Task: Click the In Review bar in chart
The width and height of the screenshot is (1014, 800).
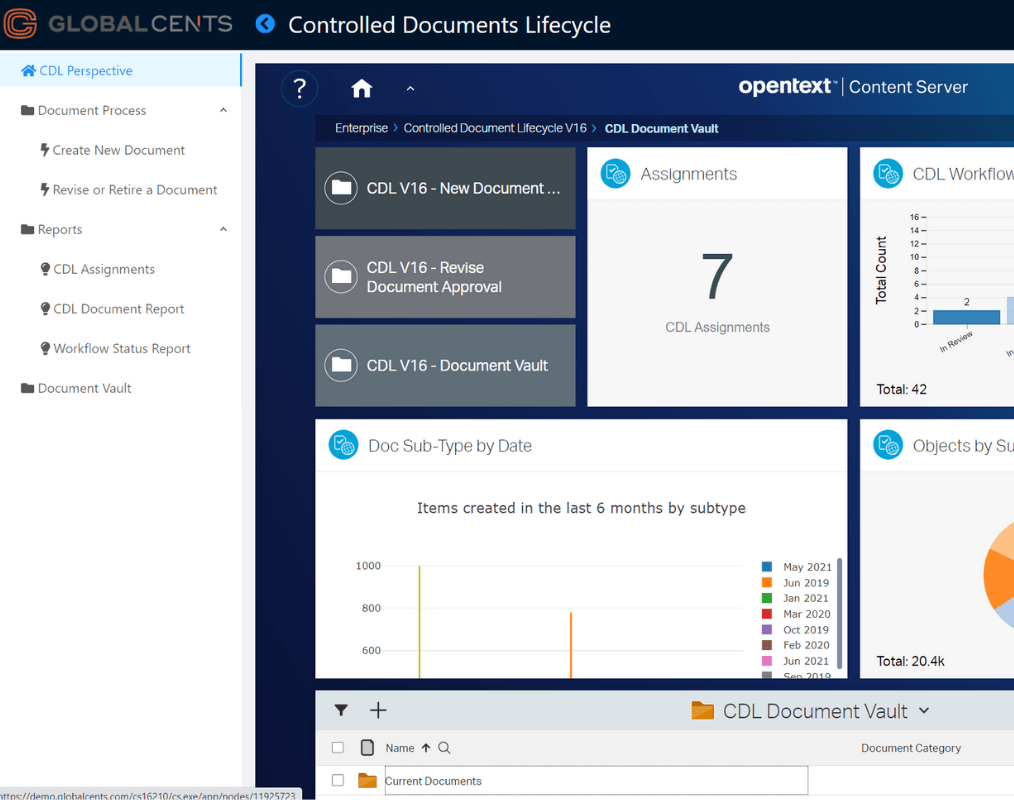Action: 966,317
